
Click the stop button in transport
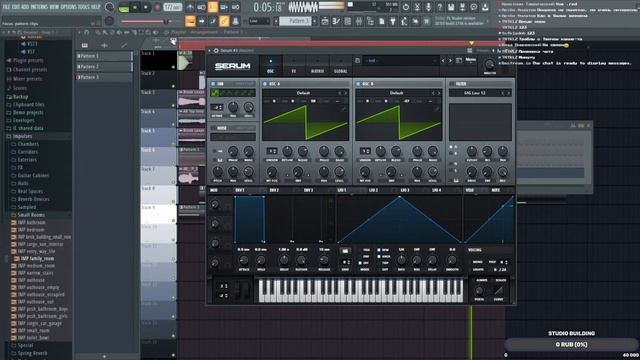tap(145, 7)
